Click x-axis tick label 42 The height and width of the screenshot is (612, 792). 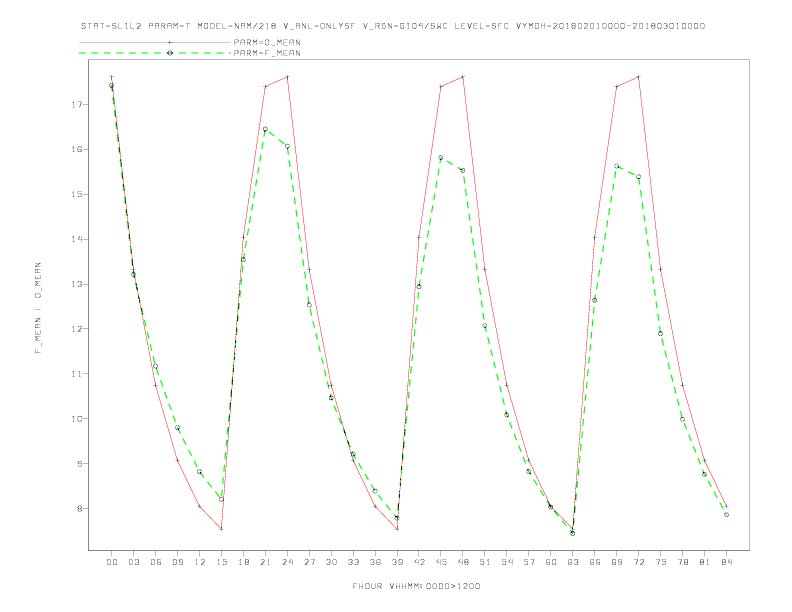coord(419,562)
